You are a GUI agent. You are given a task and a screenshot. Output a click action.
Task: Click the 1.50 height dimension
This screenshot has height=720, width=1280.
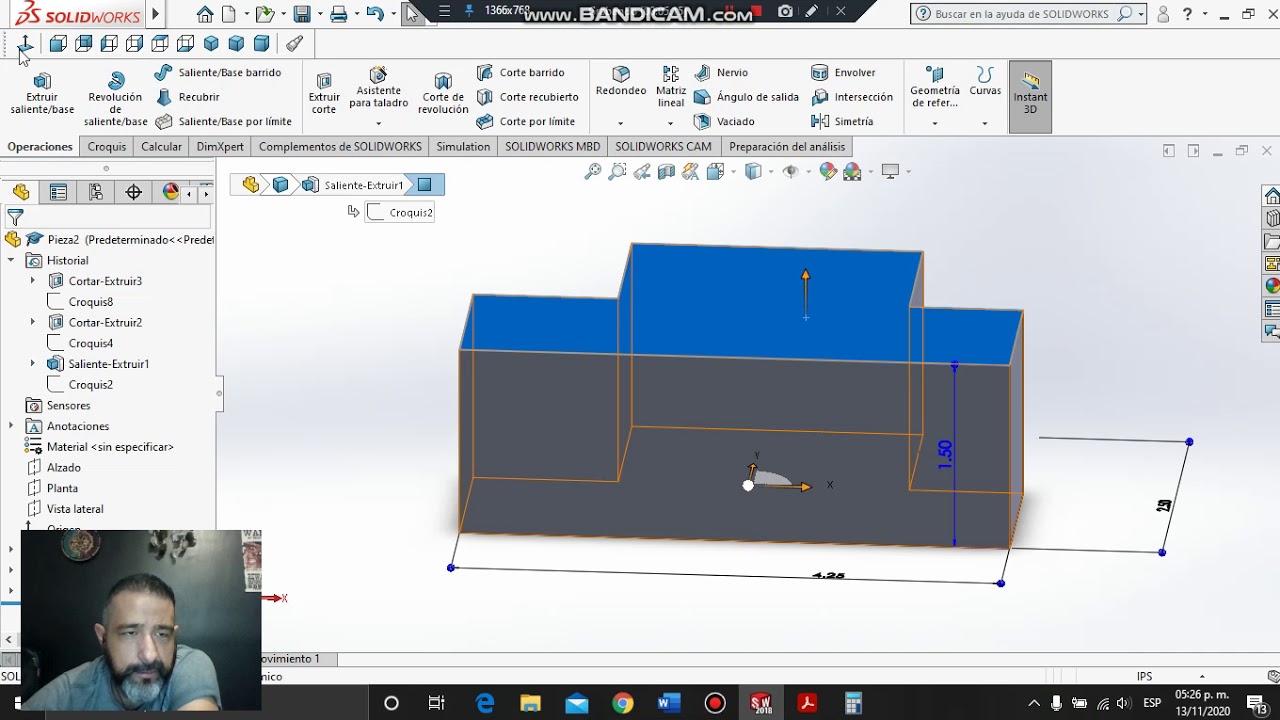[x=945, y=454]
